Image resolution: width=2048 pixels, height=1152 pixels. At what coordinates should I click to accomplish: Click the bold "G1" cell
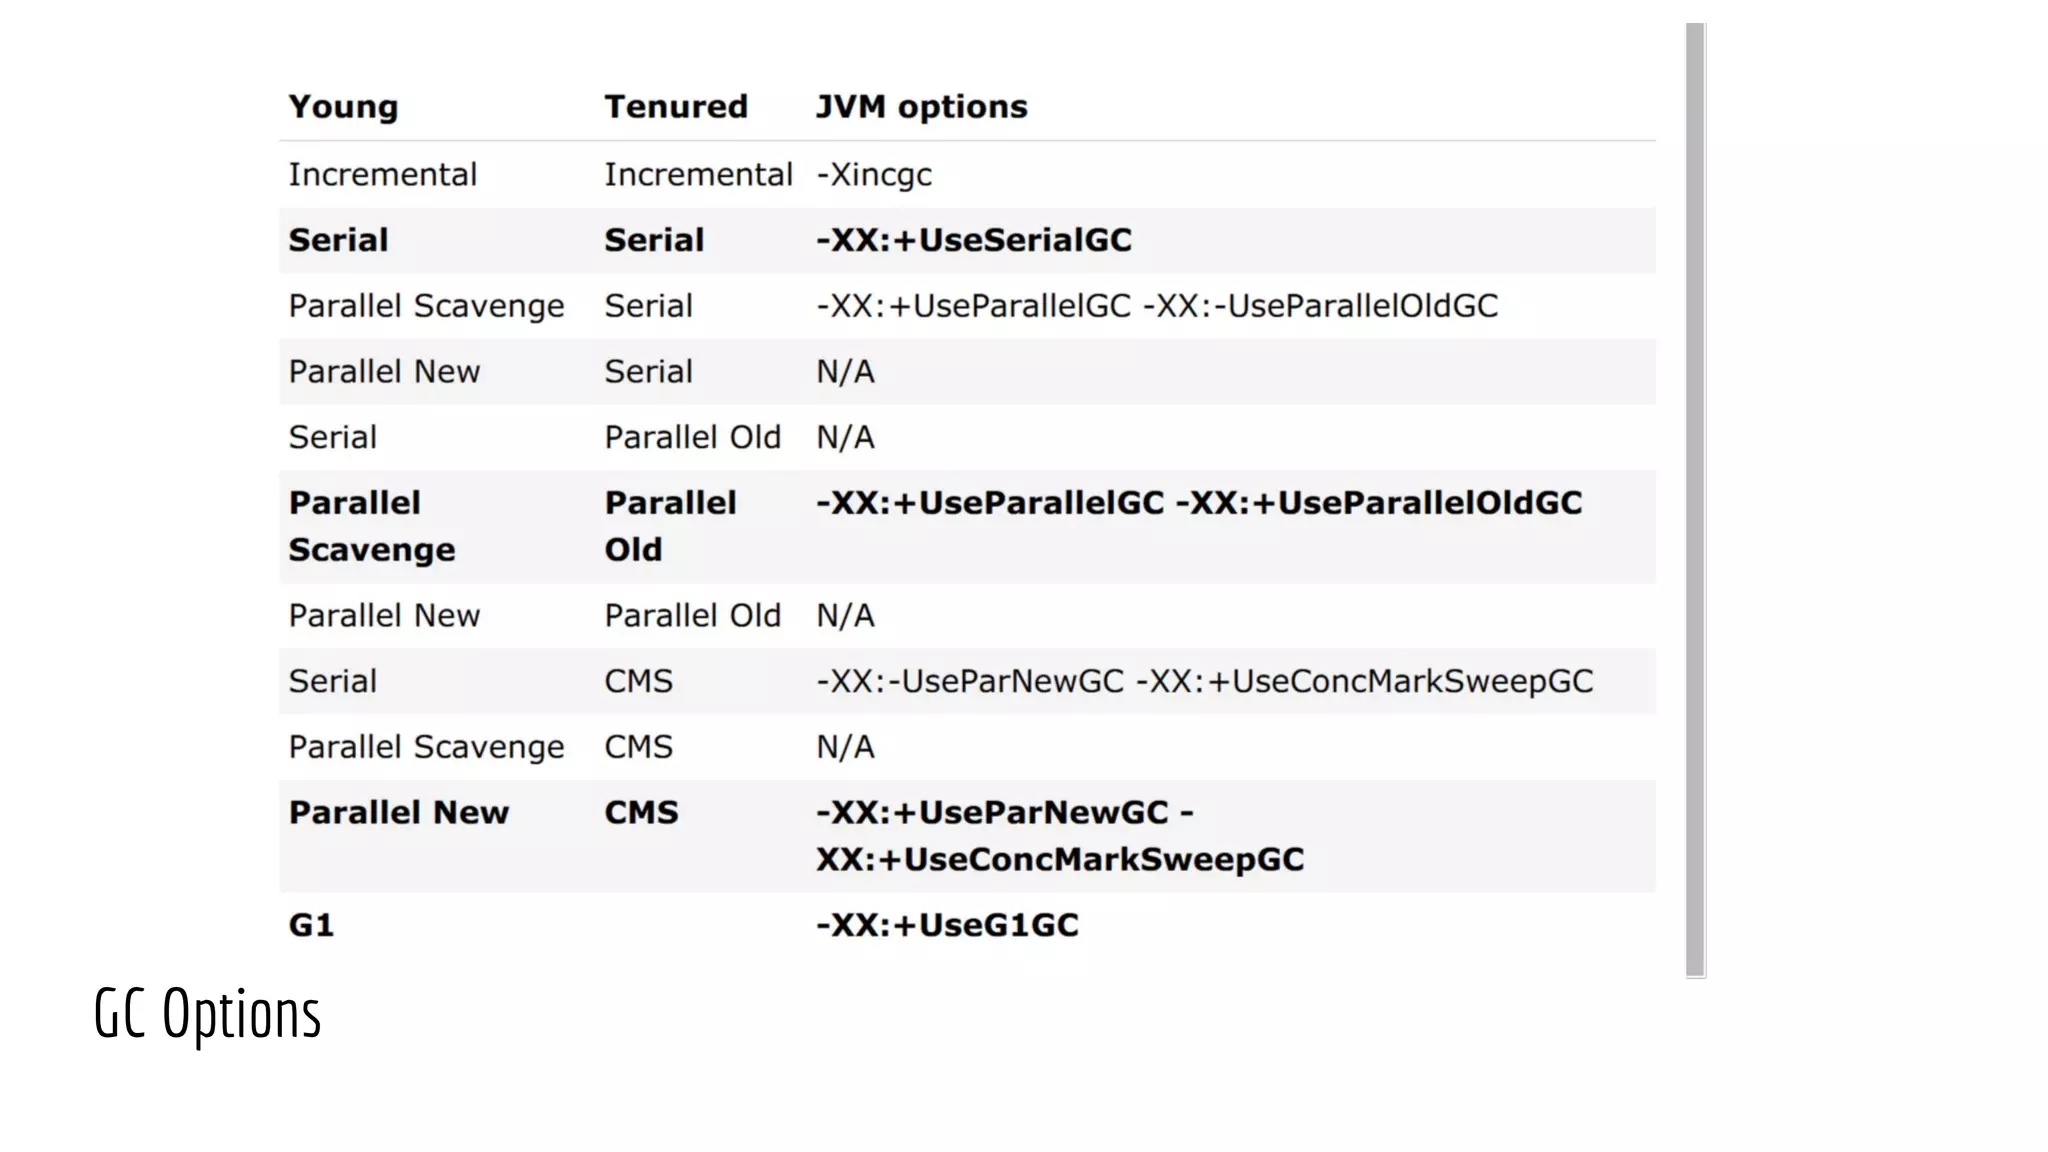311,925
